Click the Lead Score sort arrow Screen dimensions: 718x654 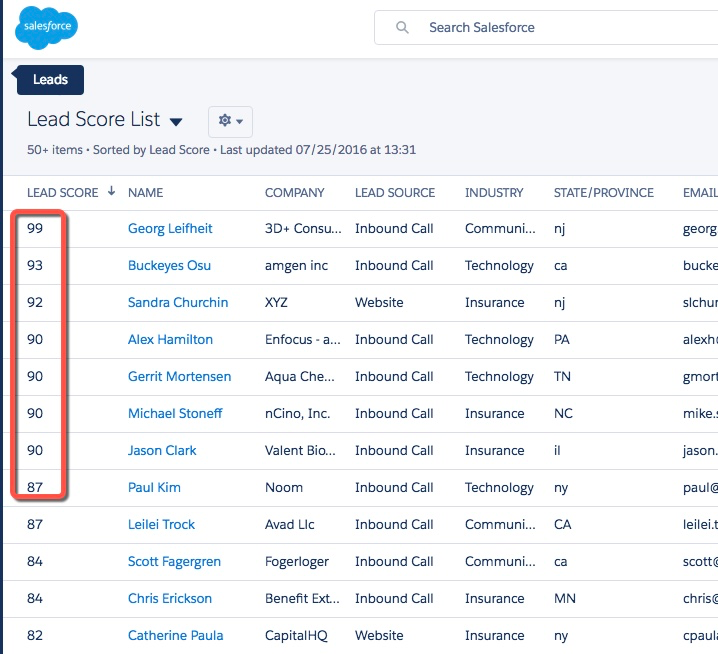click(x=111, y=192)
